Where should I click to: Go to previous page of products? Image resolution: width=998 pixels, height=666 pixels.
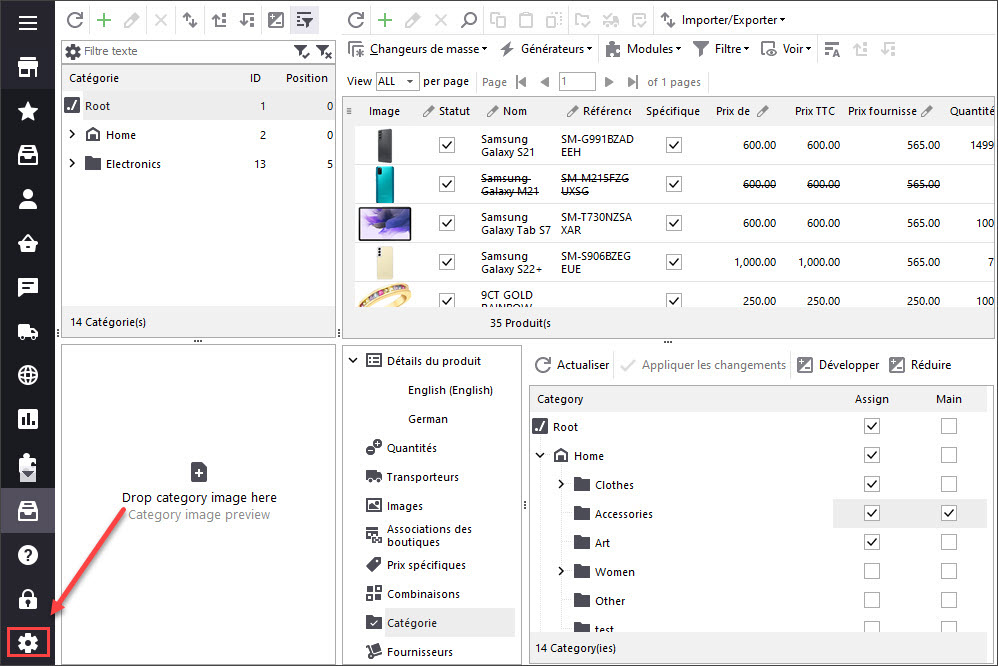point(544,81)
